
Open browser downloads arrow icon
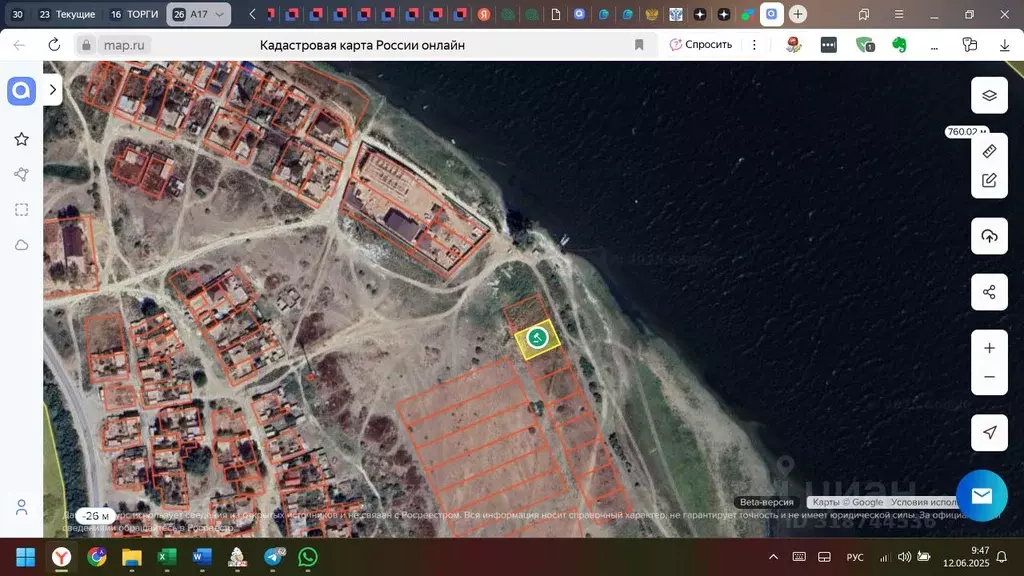tap(1004, 44)
